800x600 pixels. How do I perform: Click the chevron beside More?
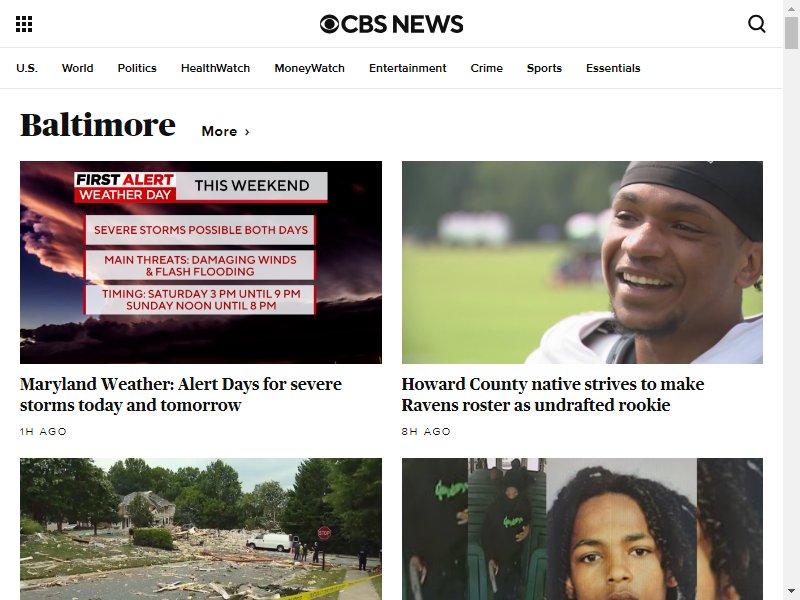(x=247, y=132)
